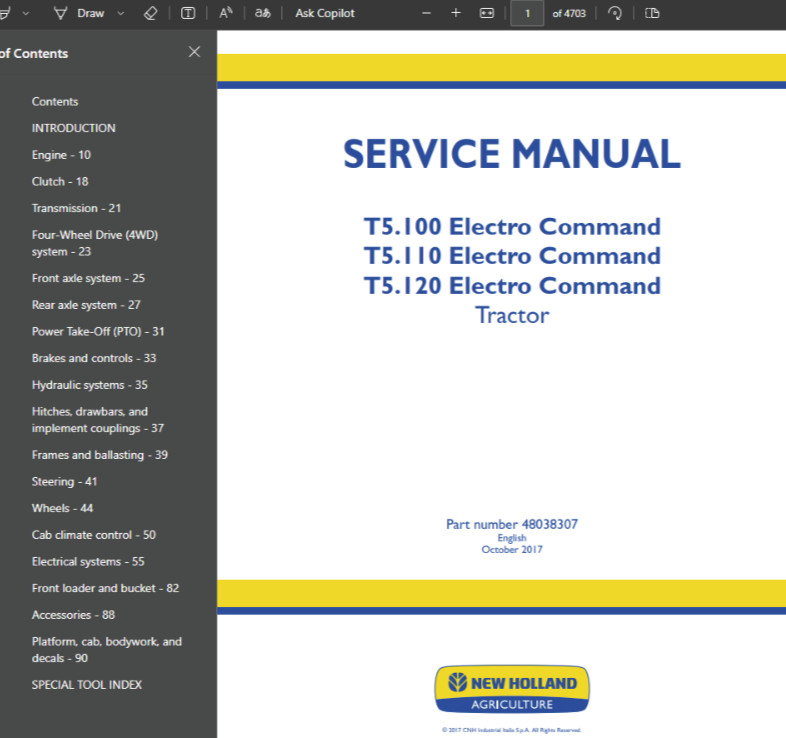The image size is (786, 738).
Task: Click the Fit to width icon
Action: 487,14
